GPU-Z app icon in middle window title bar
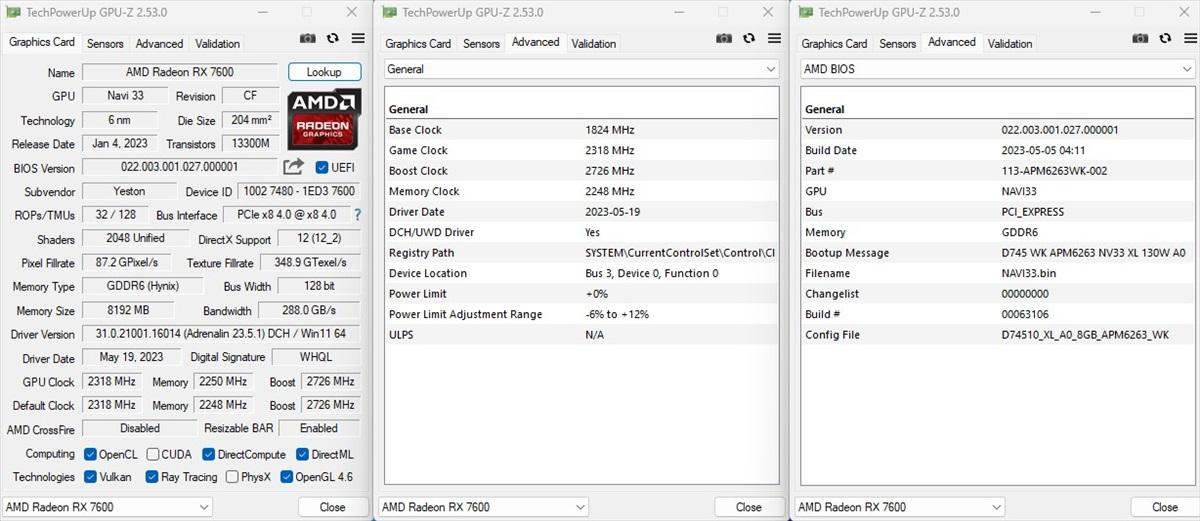This screenshot has height=521, width=1200. pyautogui.click(x=390, y=12)
